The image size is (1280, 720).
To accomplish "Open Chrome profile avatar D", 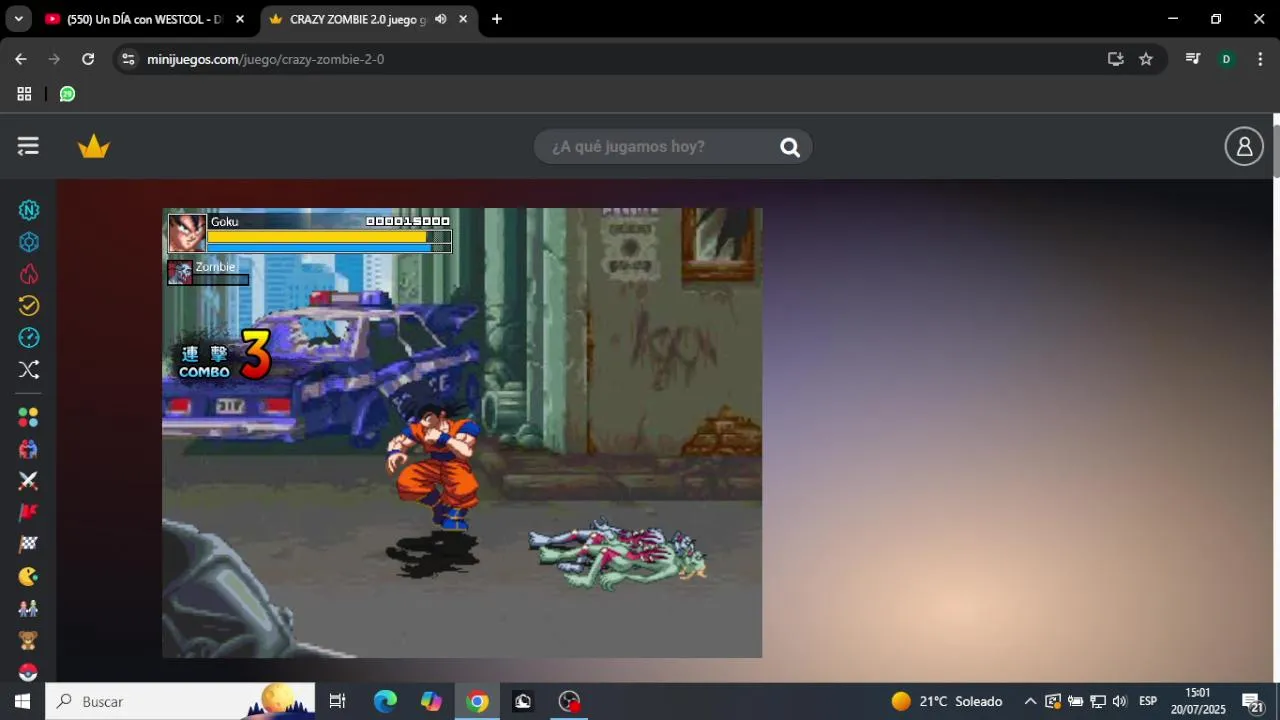I will [x=1226, y=59].
